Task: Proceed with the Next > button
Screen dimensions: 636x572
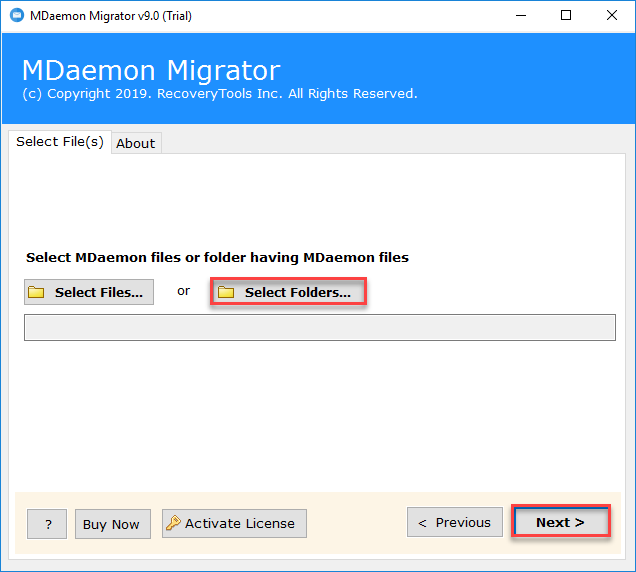Action: click(x=561, y=522)
